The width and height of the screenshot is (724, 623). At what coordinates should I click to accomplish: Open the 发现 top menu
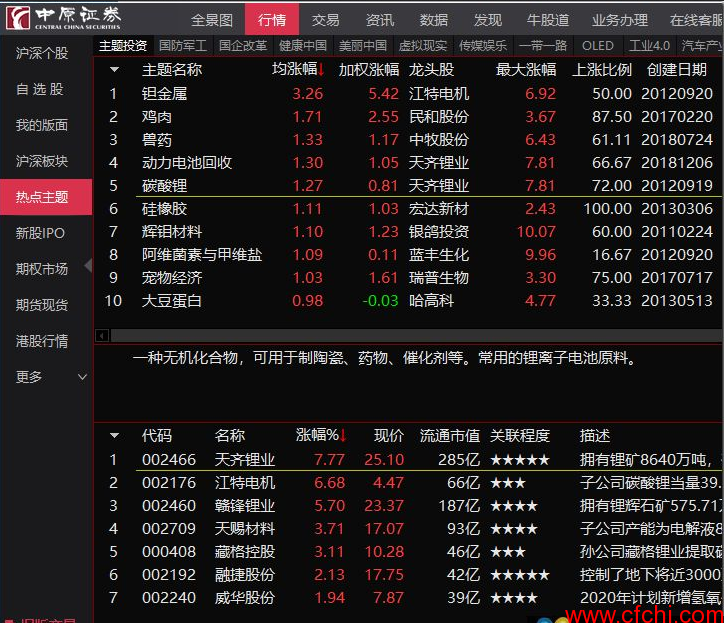pos(488,20)
